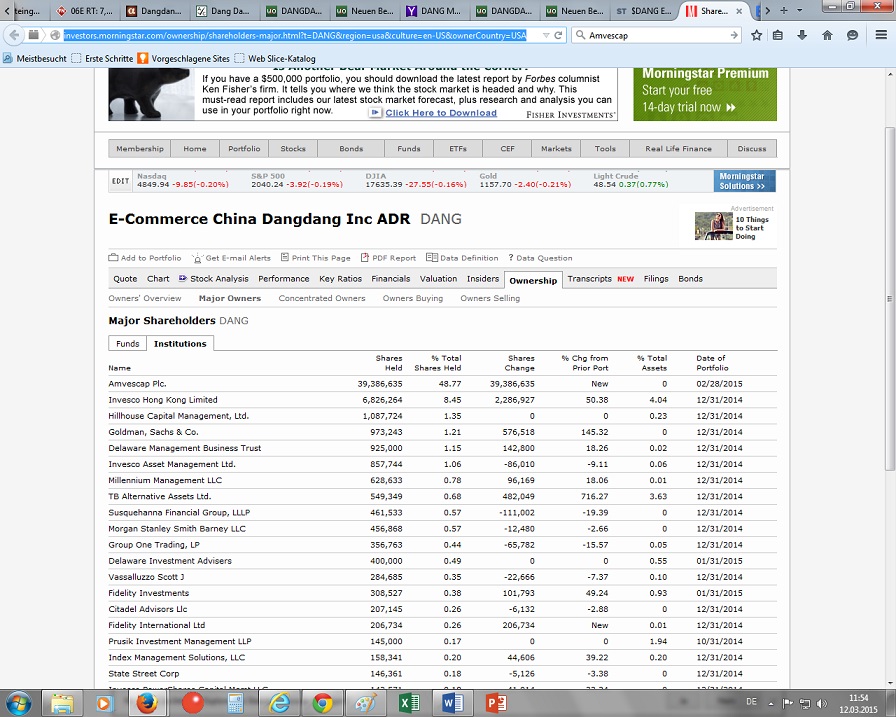Open the Insiders tab
896x717 pixels.
pyautogui.click(x=483, y=279)
